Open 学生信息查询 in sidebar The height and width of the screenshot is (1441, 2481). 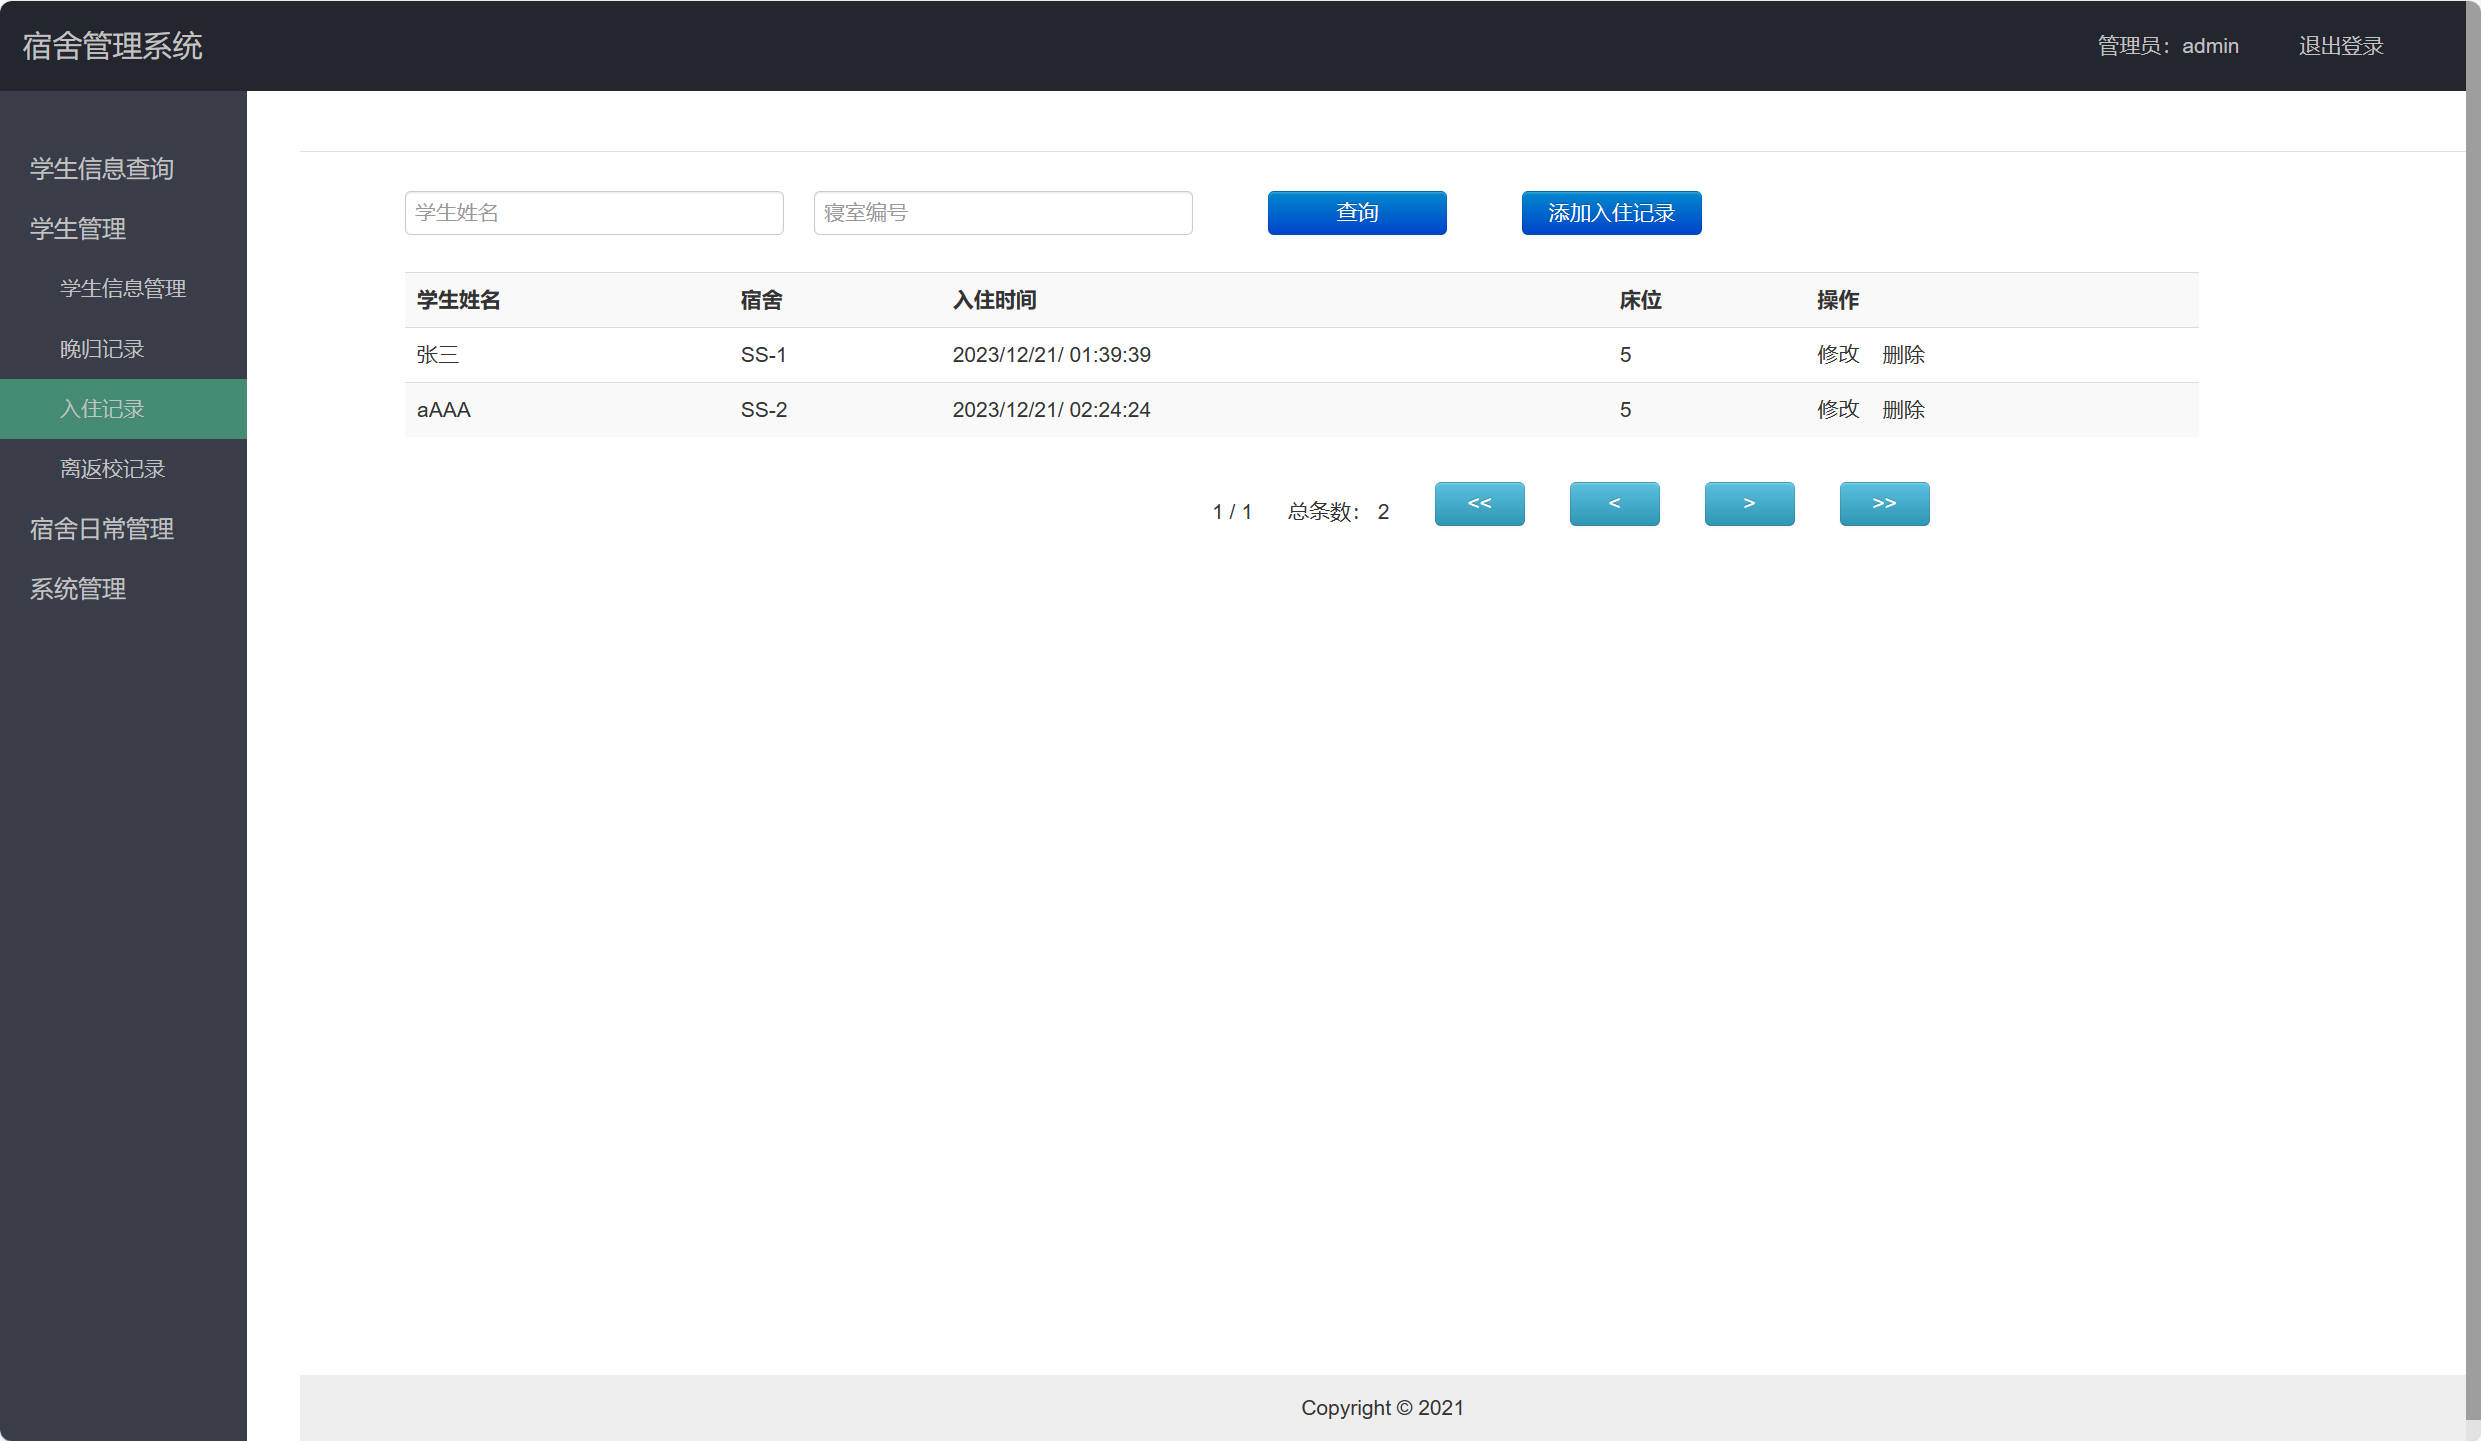tap(102, 169)
